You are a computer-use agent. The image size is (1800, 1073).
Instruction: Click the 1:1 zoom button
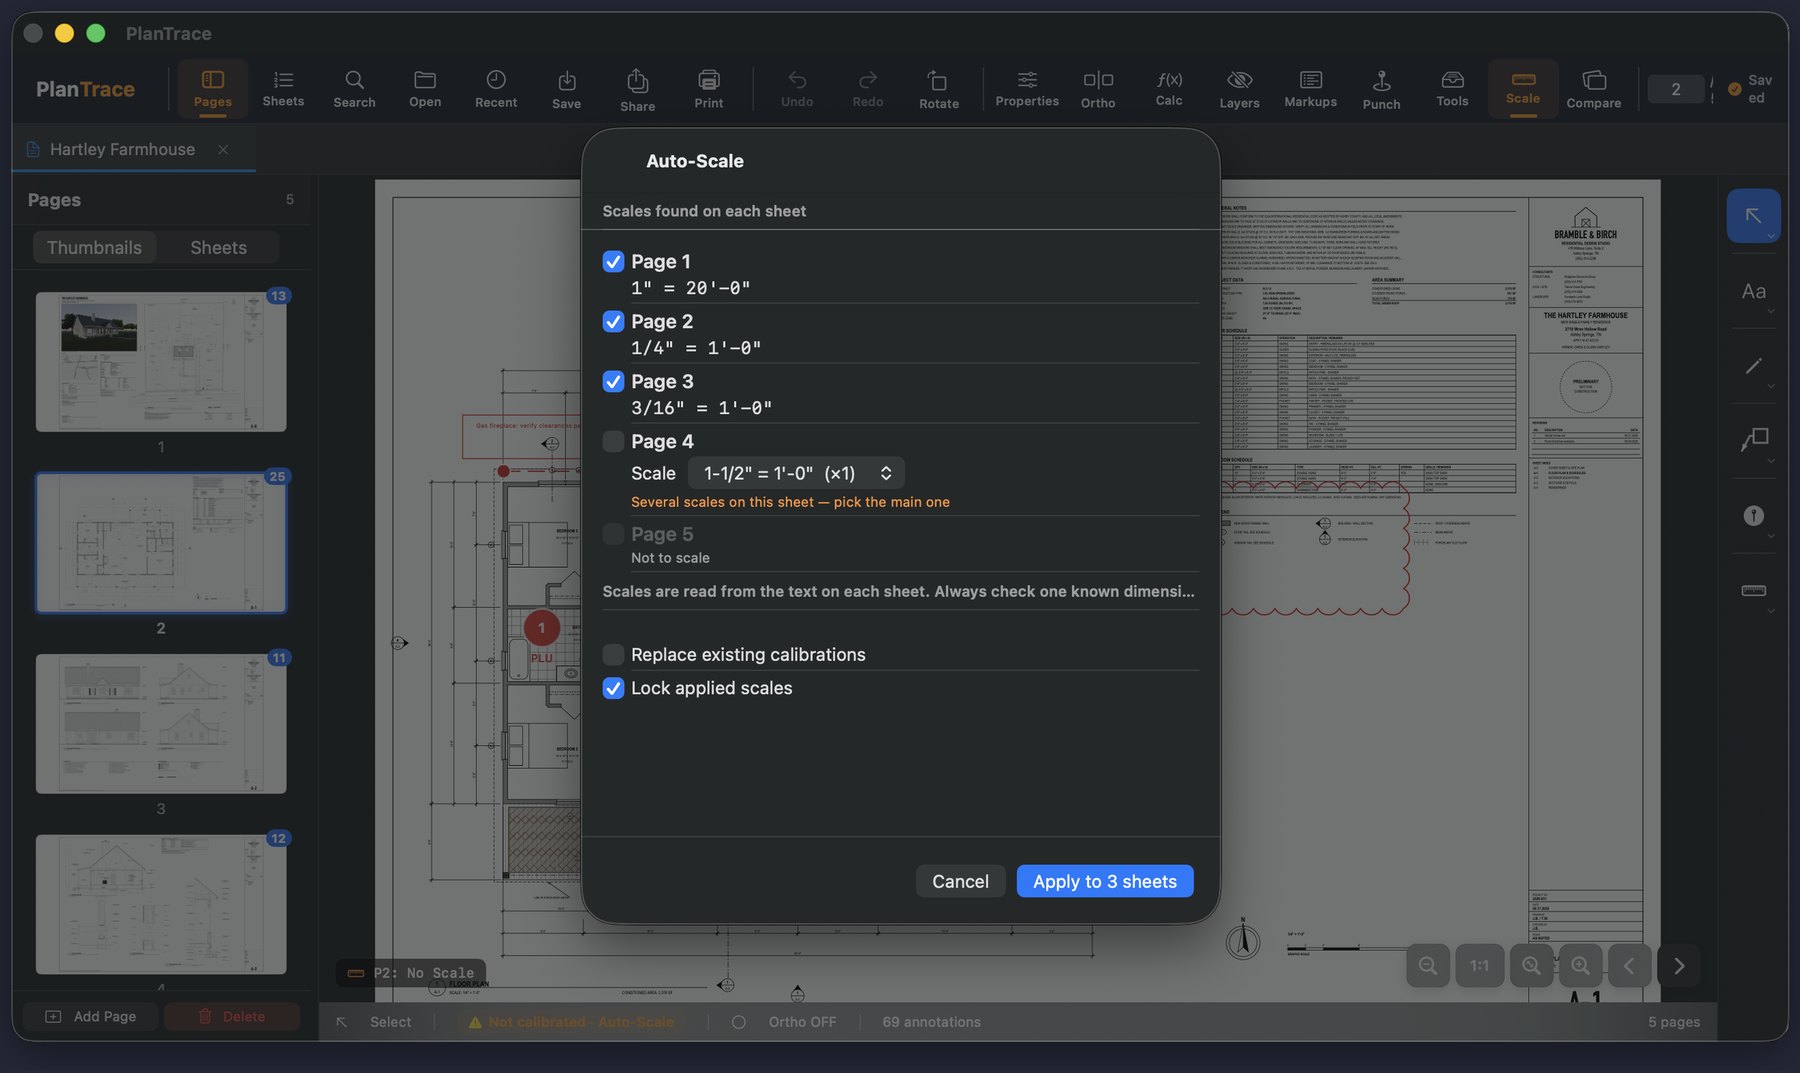(x=1479, y=966)
